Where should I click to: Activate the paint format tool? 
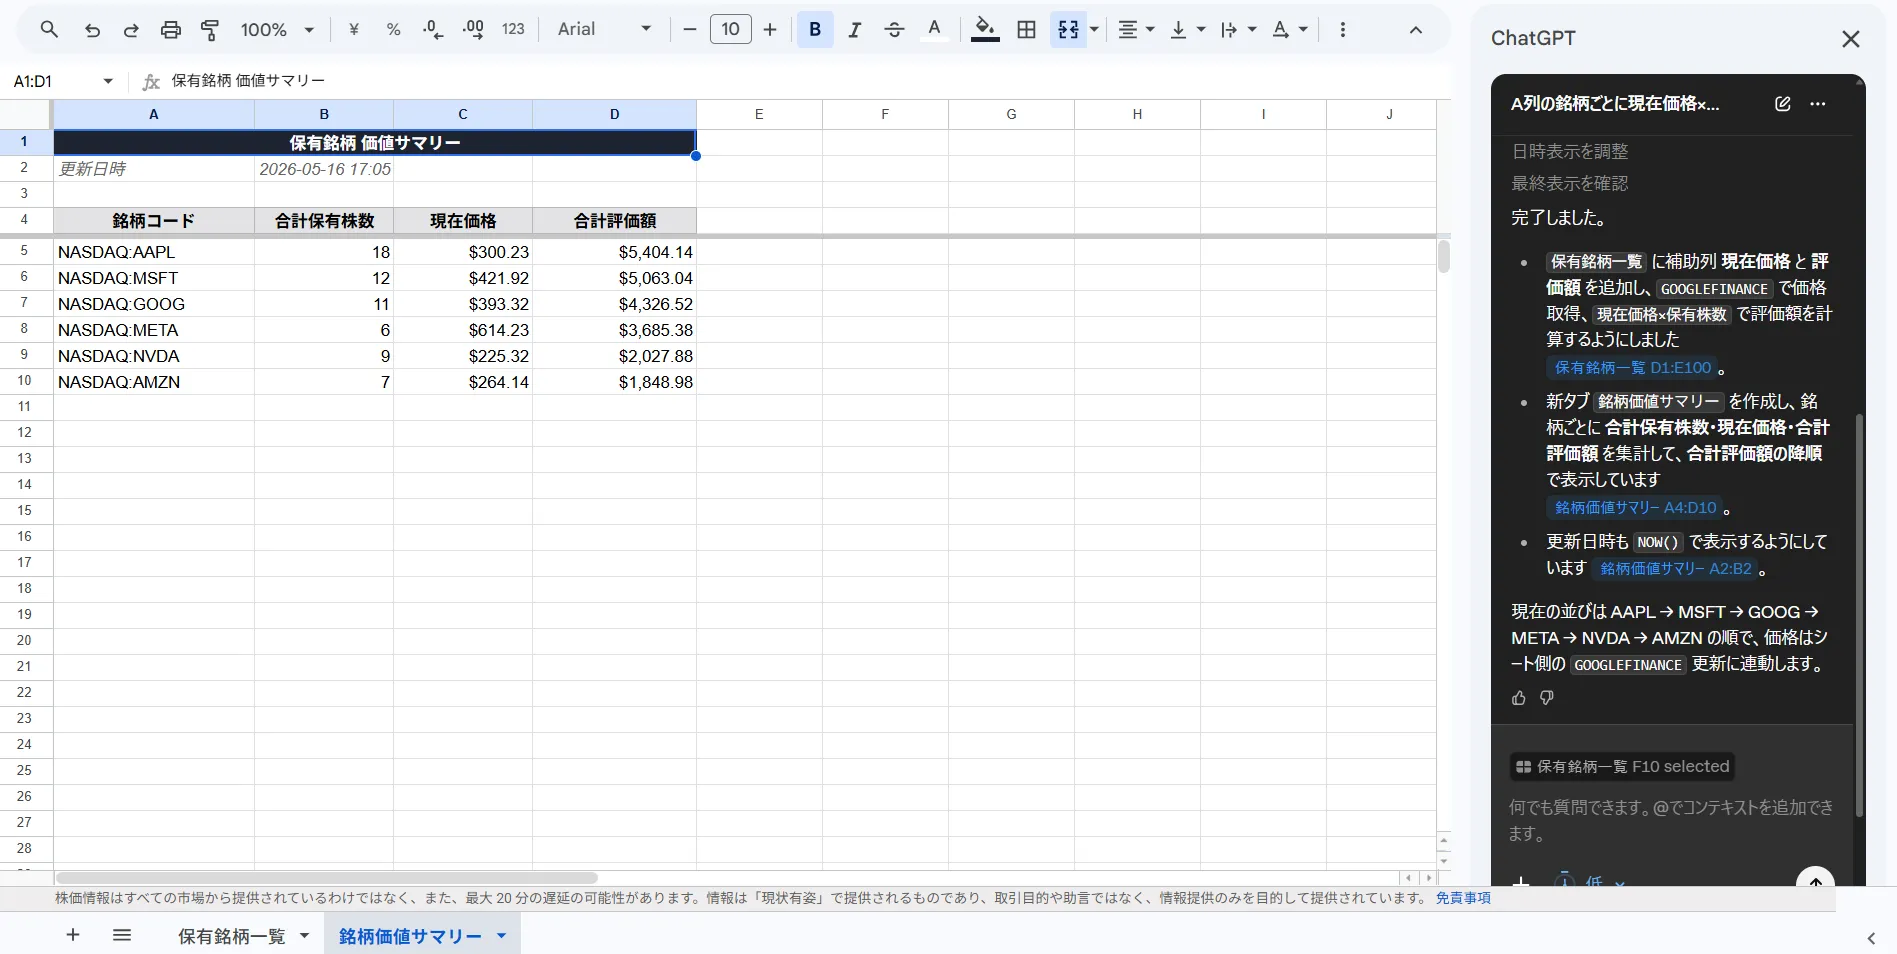[210, 30]
